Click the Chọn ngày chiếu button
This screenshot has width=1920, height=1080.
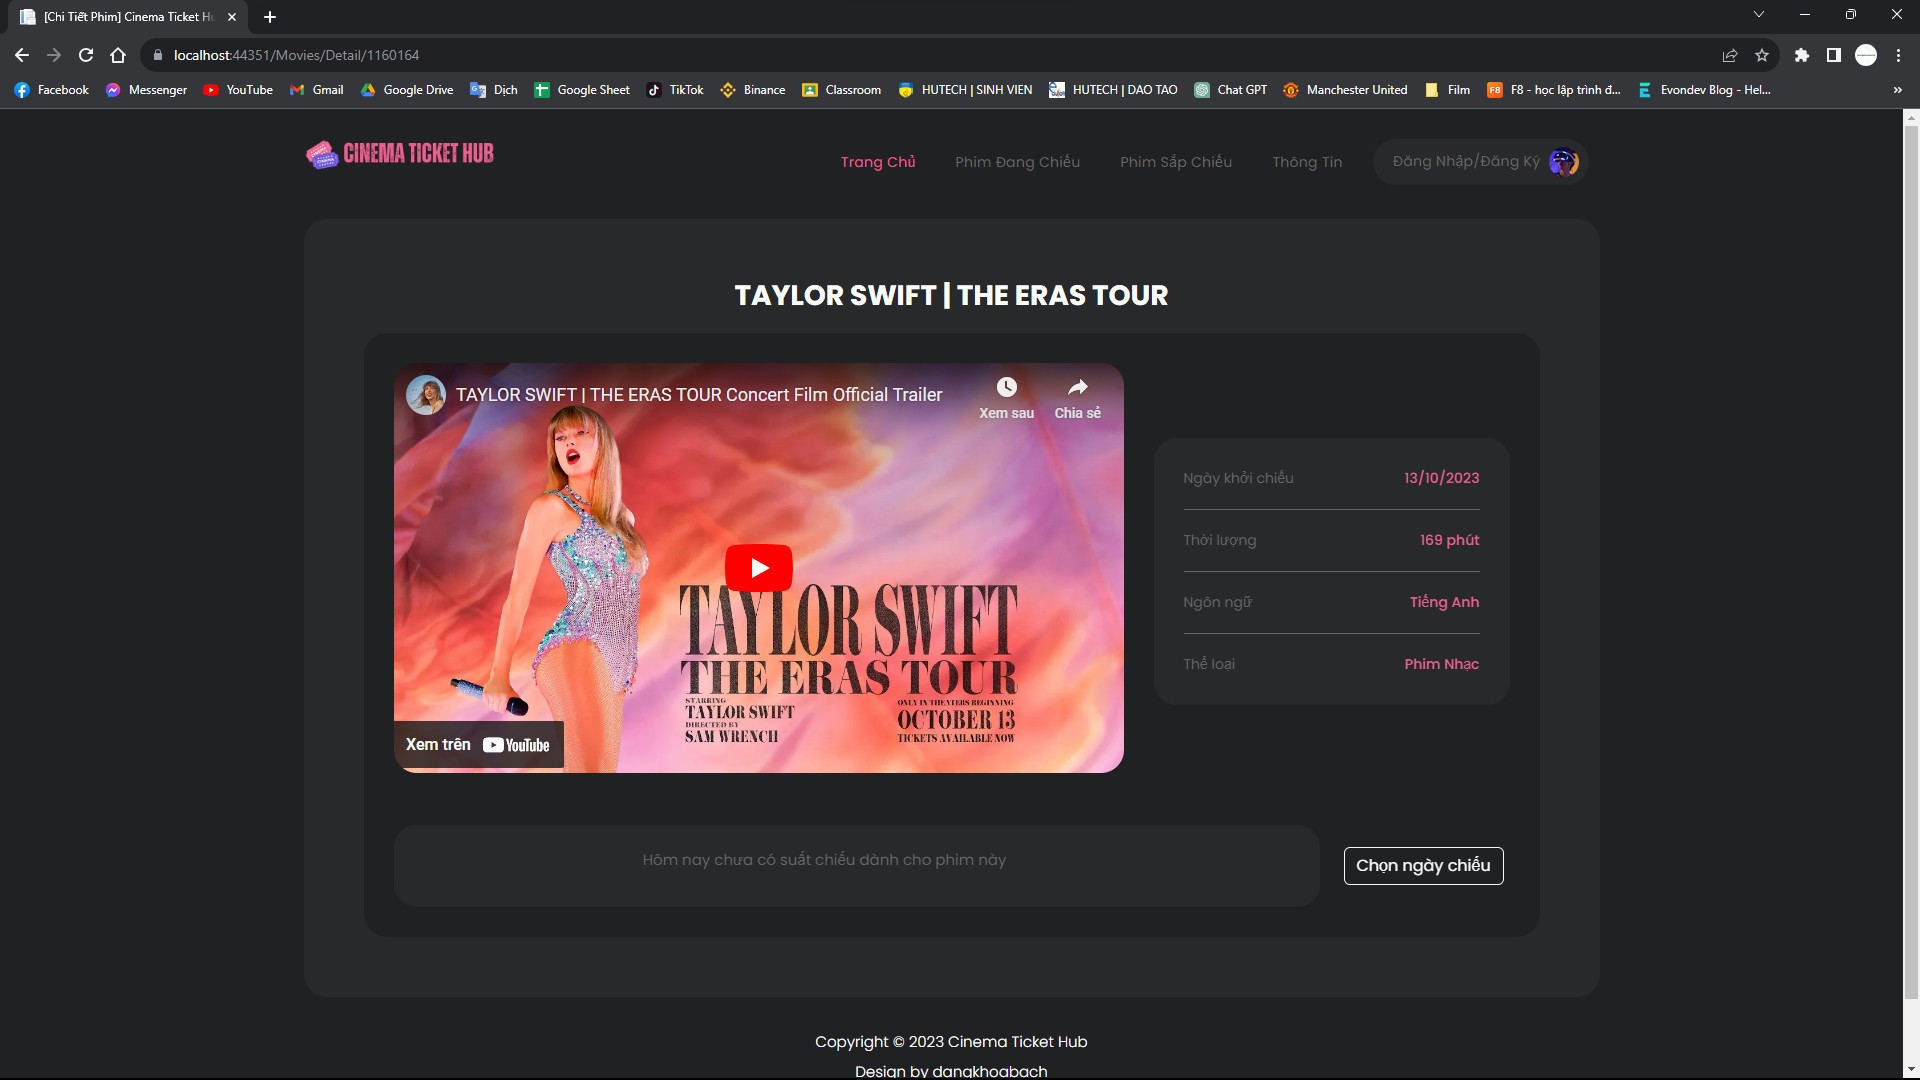pos(1422,865)
